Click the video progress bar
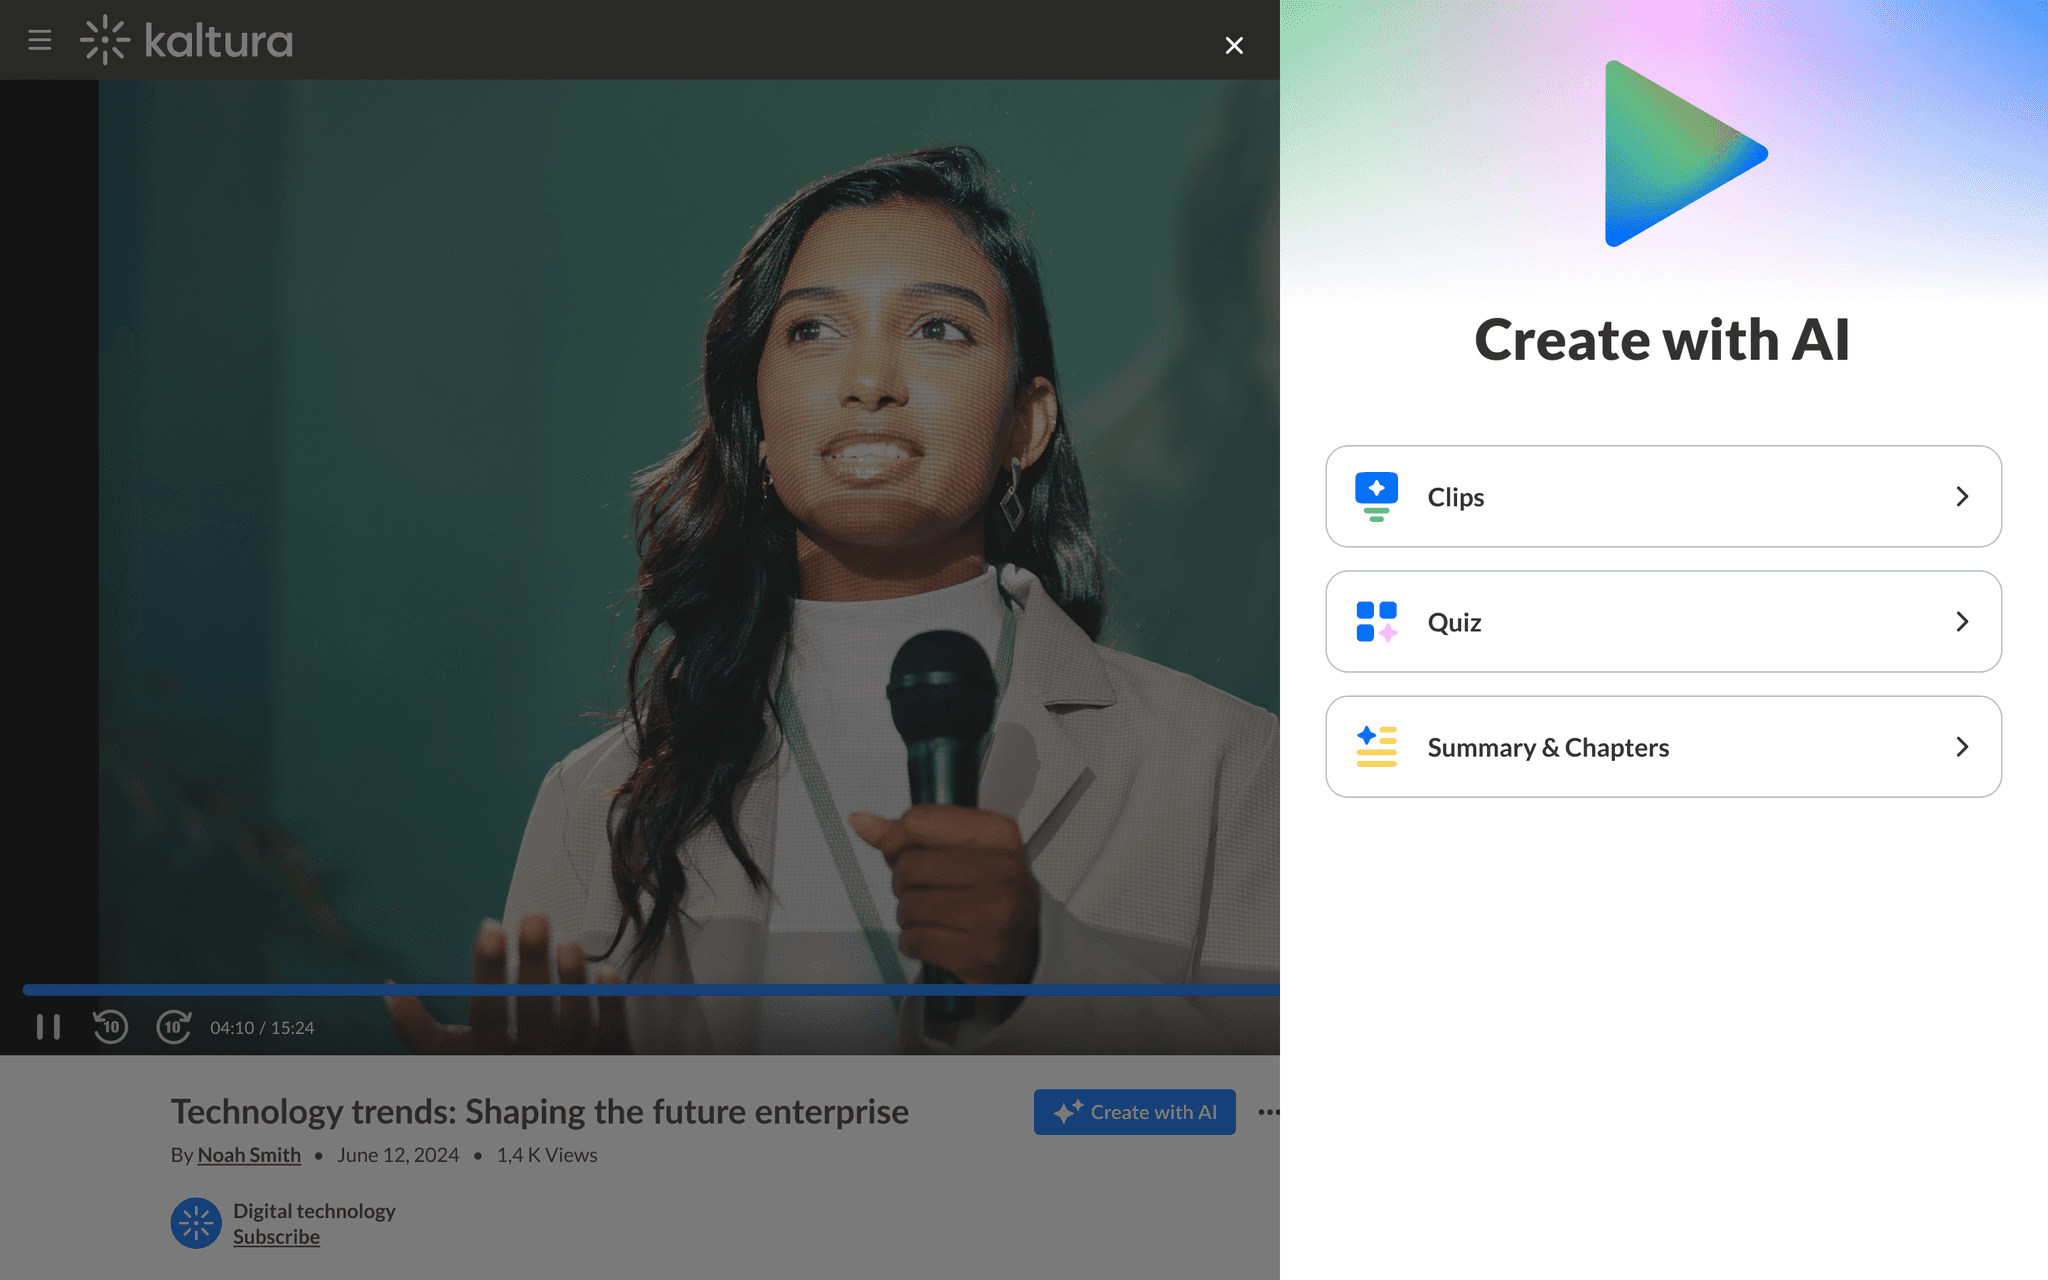Screen dimensions: 2048x1280 click(x=650, y=990)
